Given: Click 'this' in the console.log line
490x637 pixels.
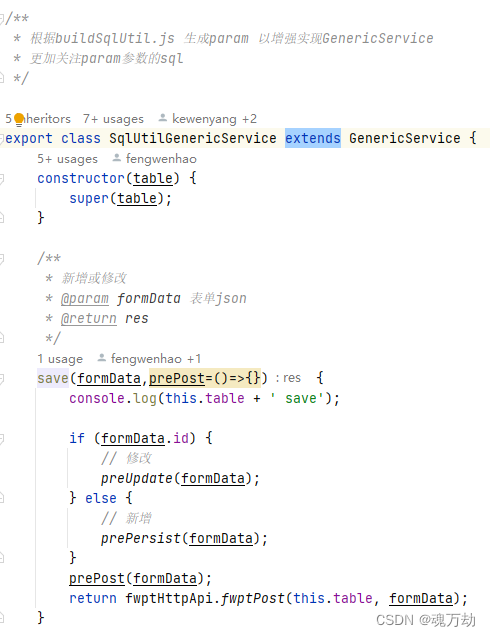Looking at the screenshot, I should pyautogui.click(x=181, y=398).
